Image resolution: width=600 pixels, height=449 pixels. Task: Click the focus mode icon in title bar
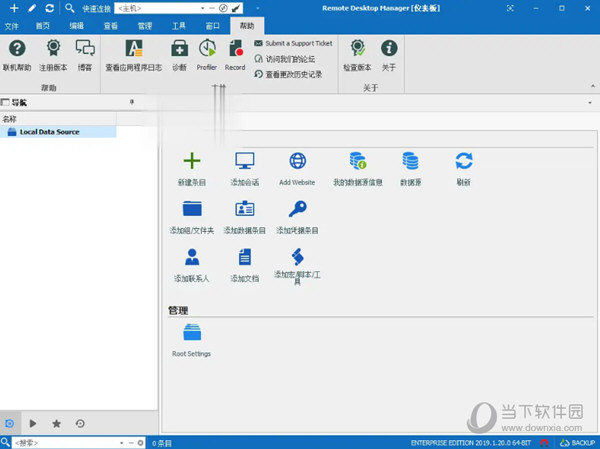point(510,8)
